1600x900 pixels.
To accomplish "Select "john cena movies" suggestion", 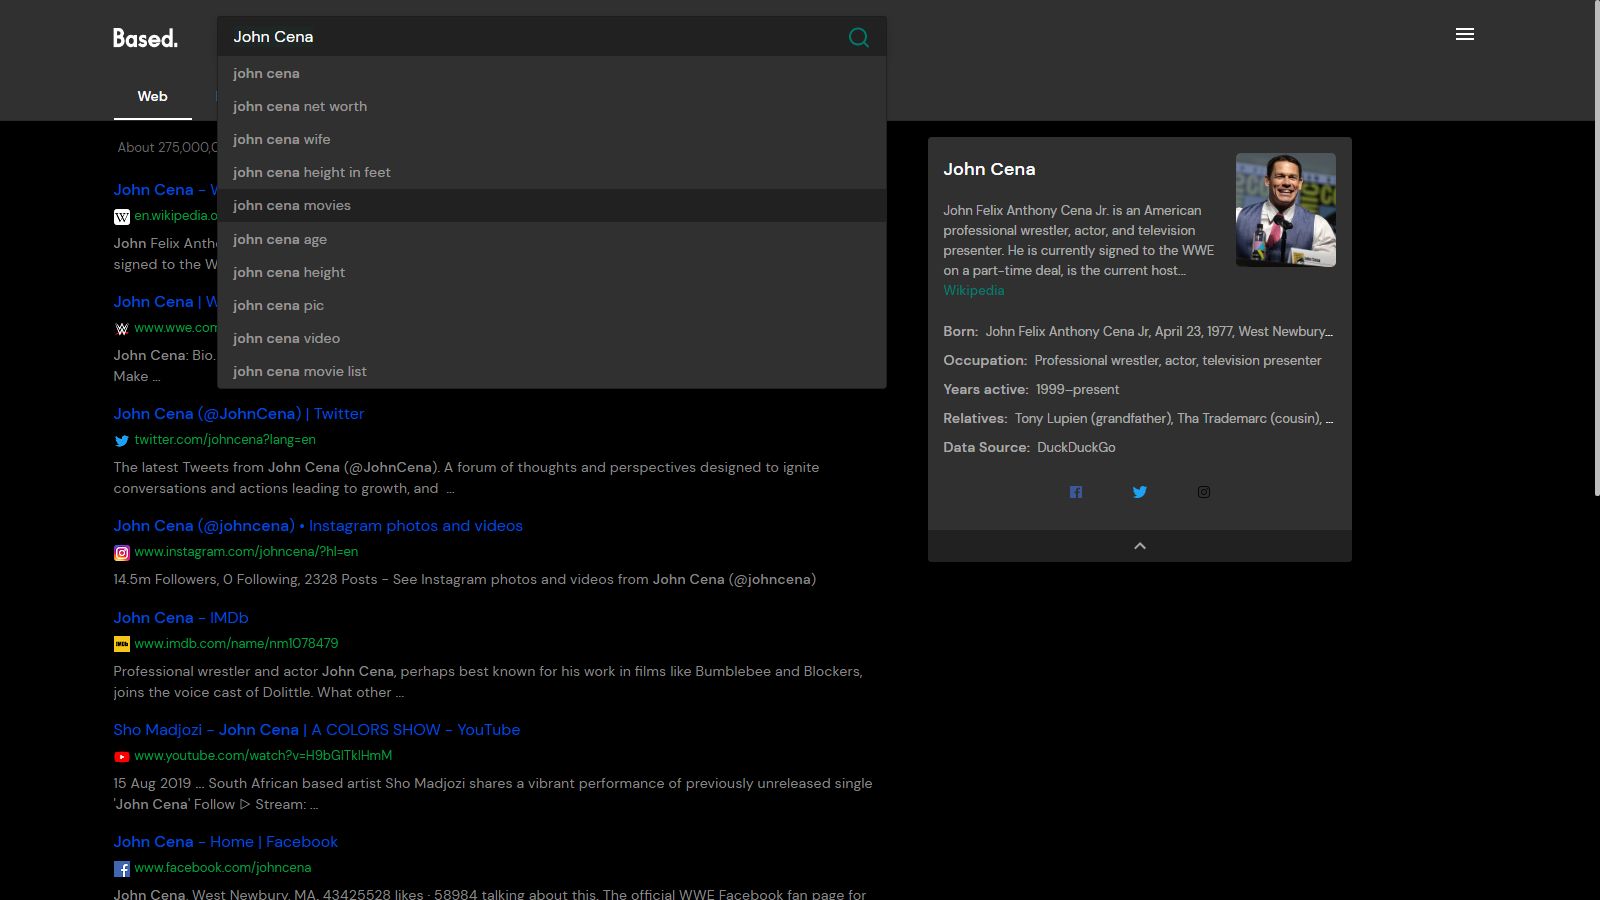I will 292,205.
